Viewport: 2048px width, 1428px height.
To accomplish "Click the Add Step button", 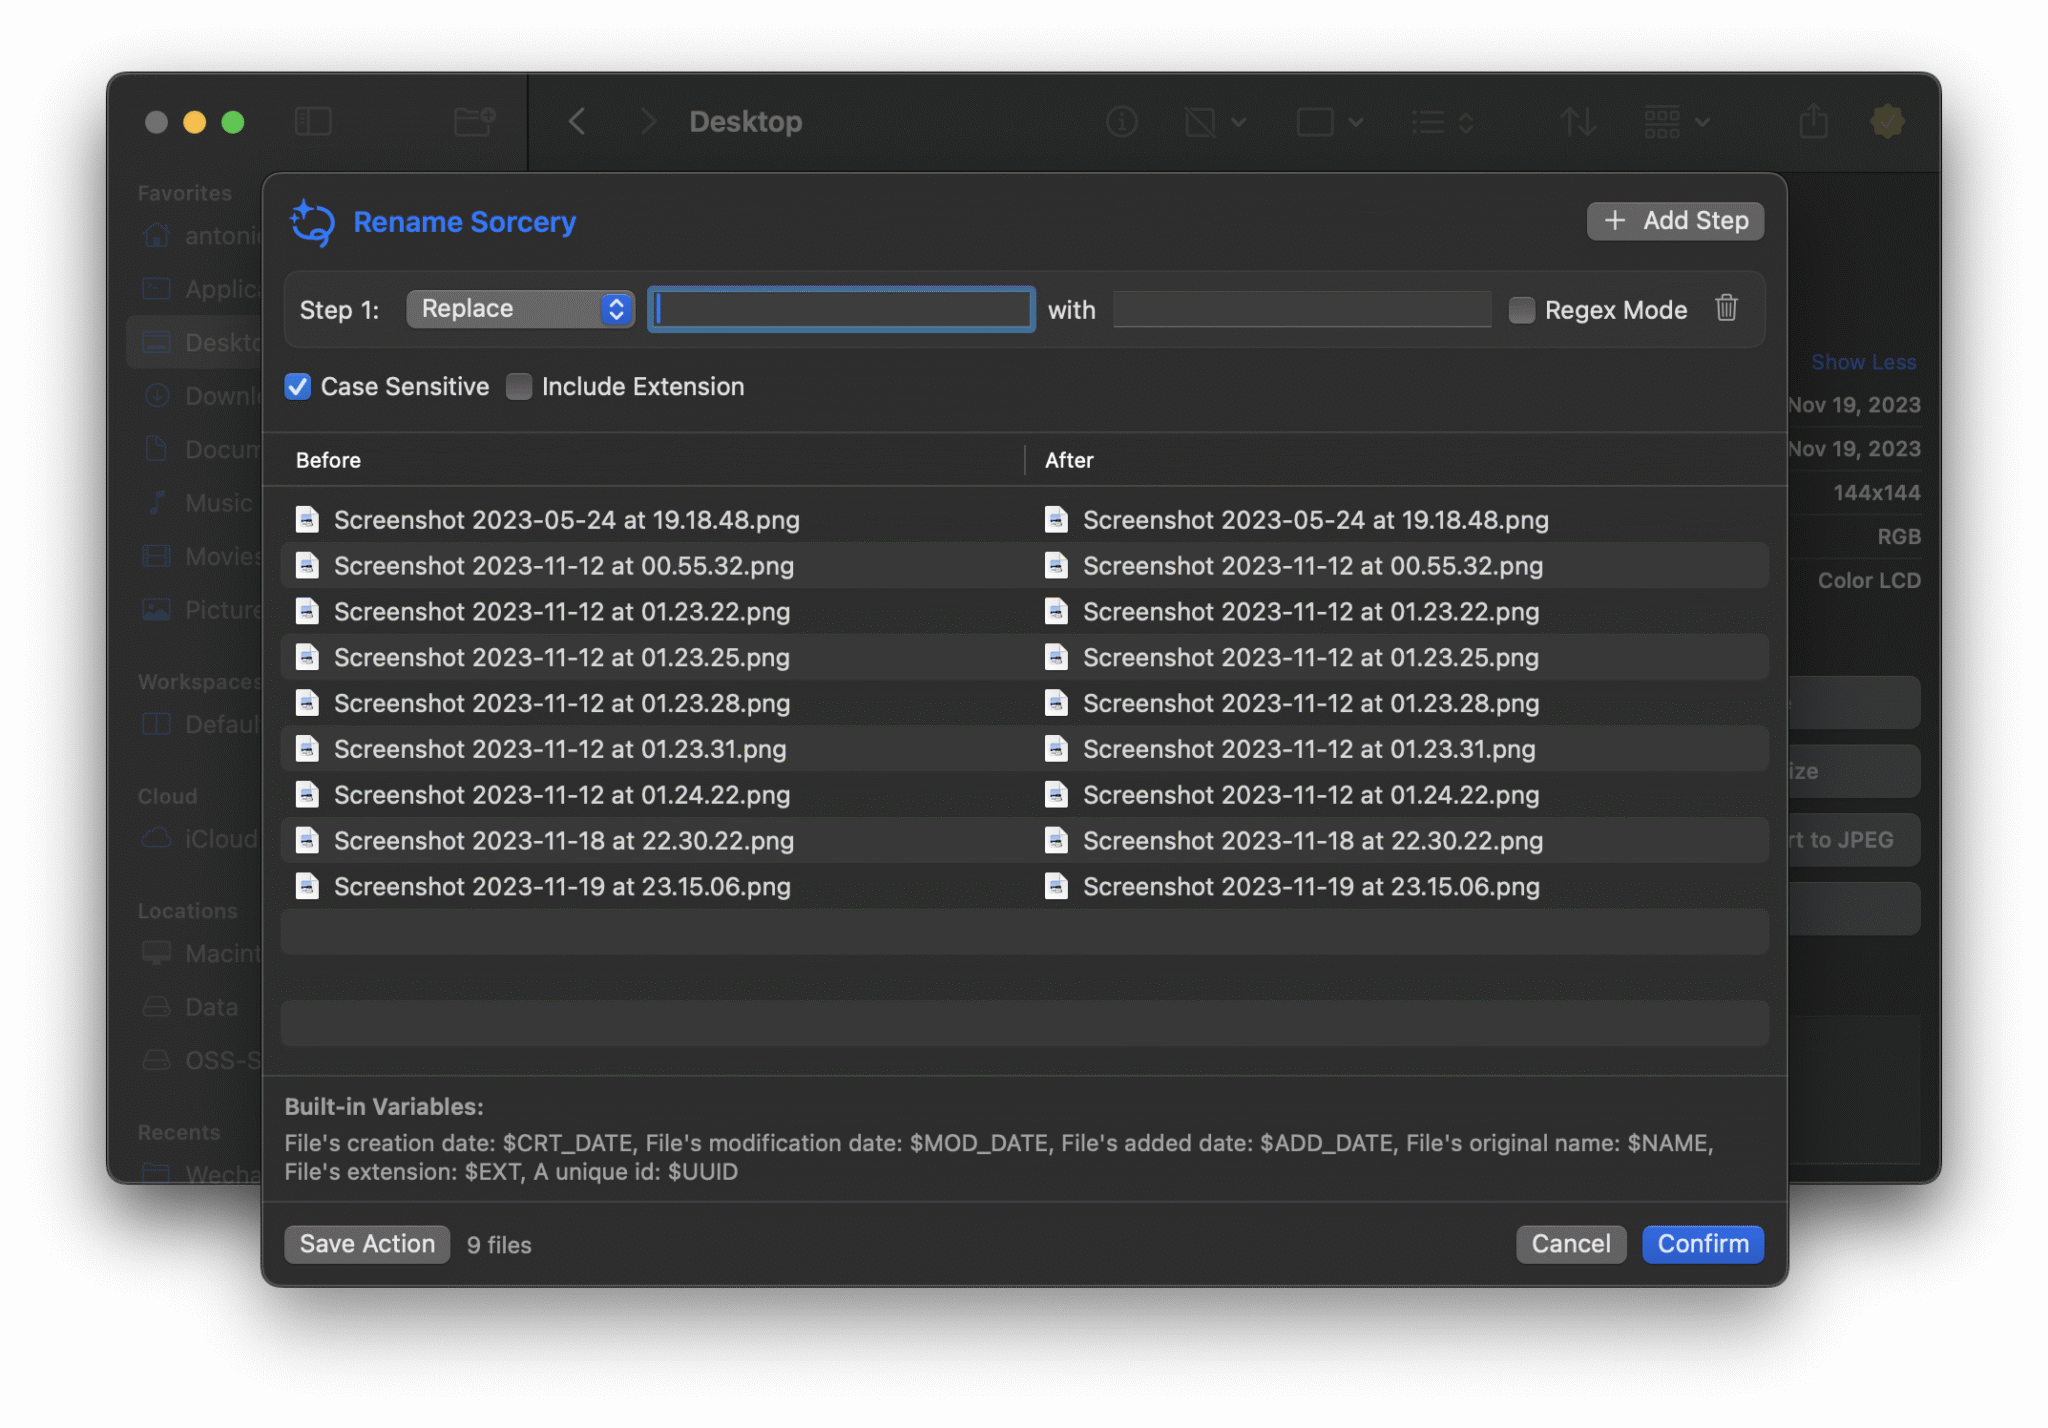I will 1674,220.
